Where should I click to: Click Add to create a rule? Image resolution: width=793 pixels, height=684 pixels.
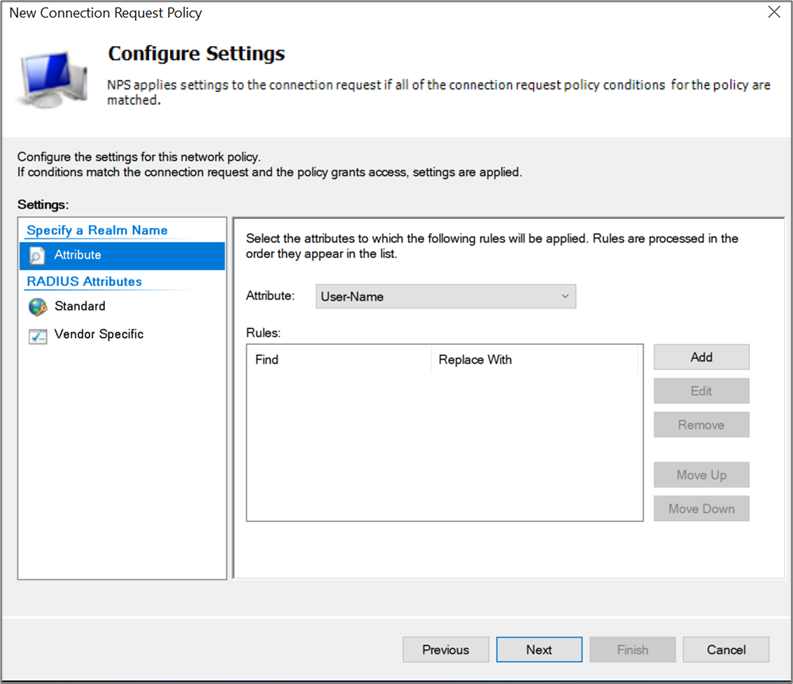pyautogui.click(x=701, y=357)
